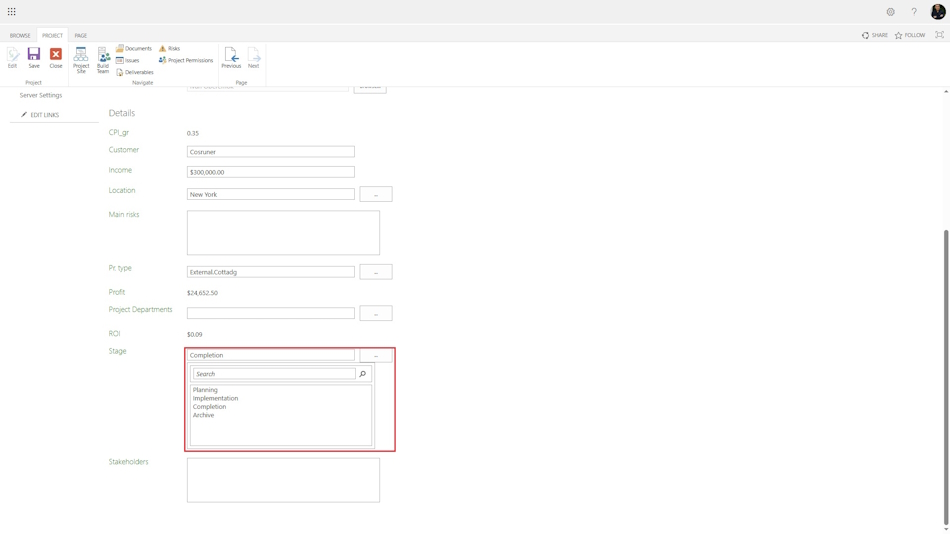The height and width of the screenshot is (534, 950).
Task: Click the ROI value $0.09
Action: (x=194, y=335)
